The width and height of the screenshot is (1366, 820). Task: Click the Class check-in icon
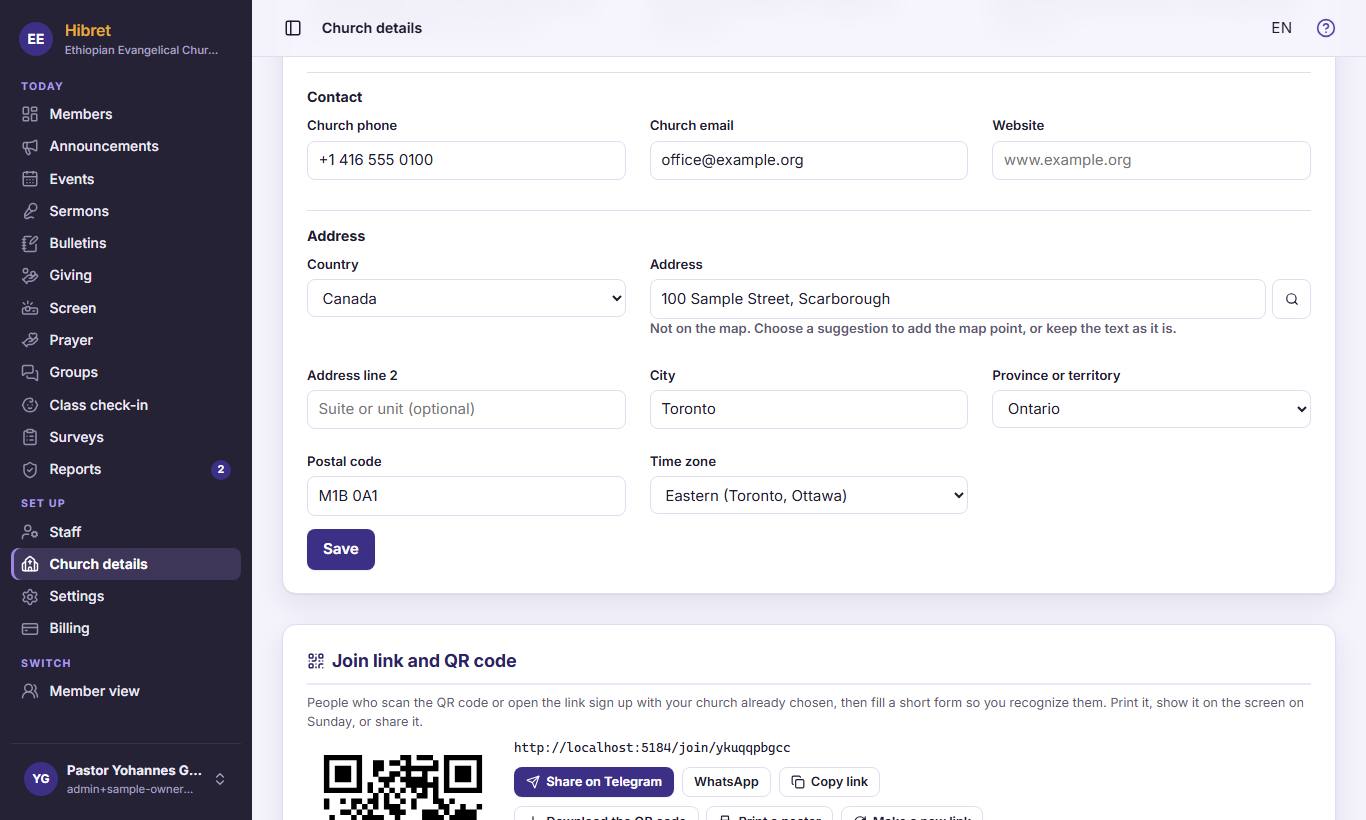[x=30, y=405]
